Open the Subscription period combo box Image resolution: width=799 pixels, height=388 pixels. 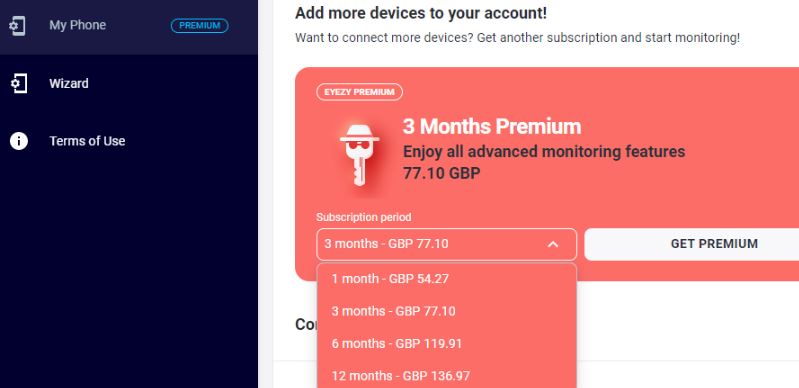[x=446, y=244]
